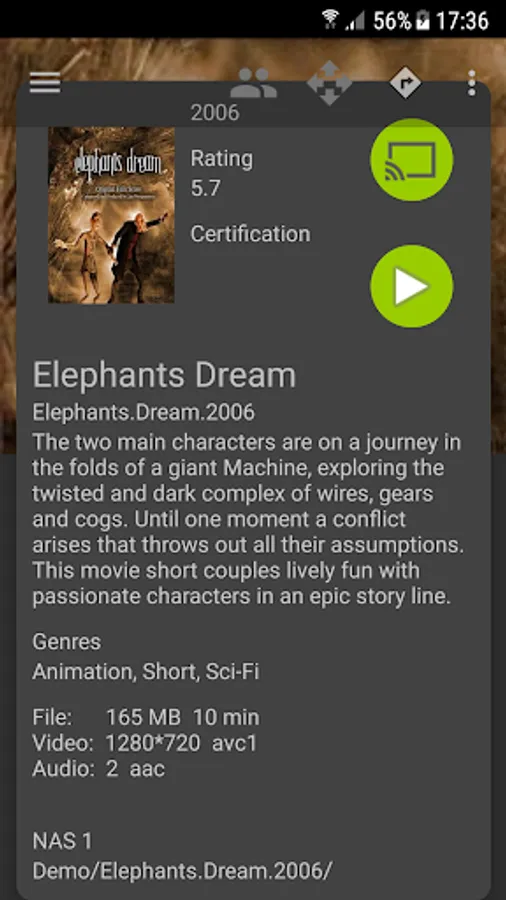Tap the cast people icon in toolbar
This screenshot has width=506, height=900.
click(254, 83)
